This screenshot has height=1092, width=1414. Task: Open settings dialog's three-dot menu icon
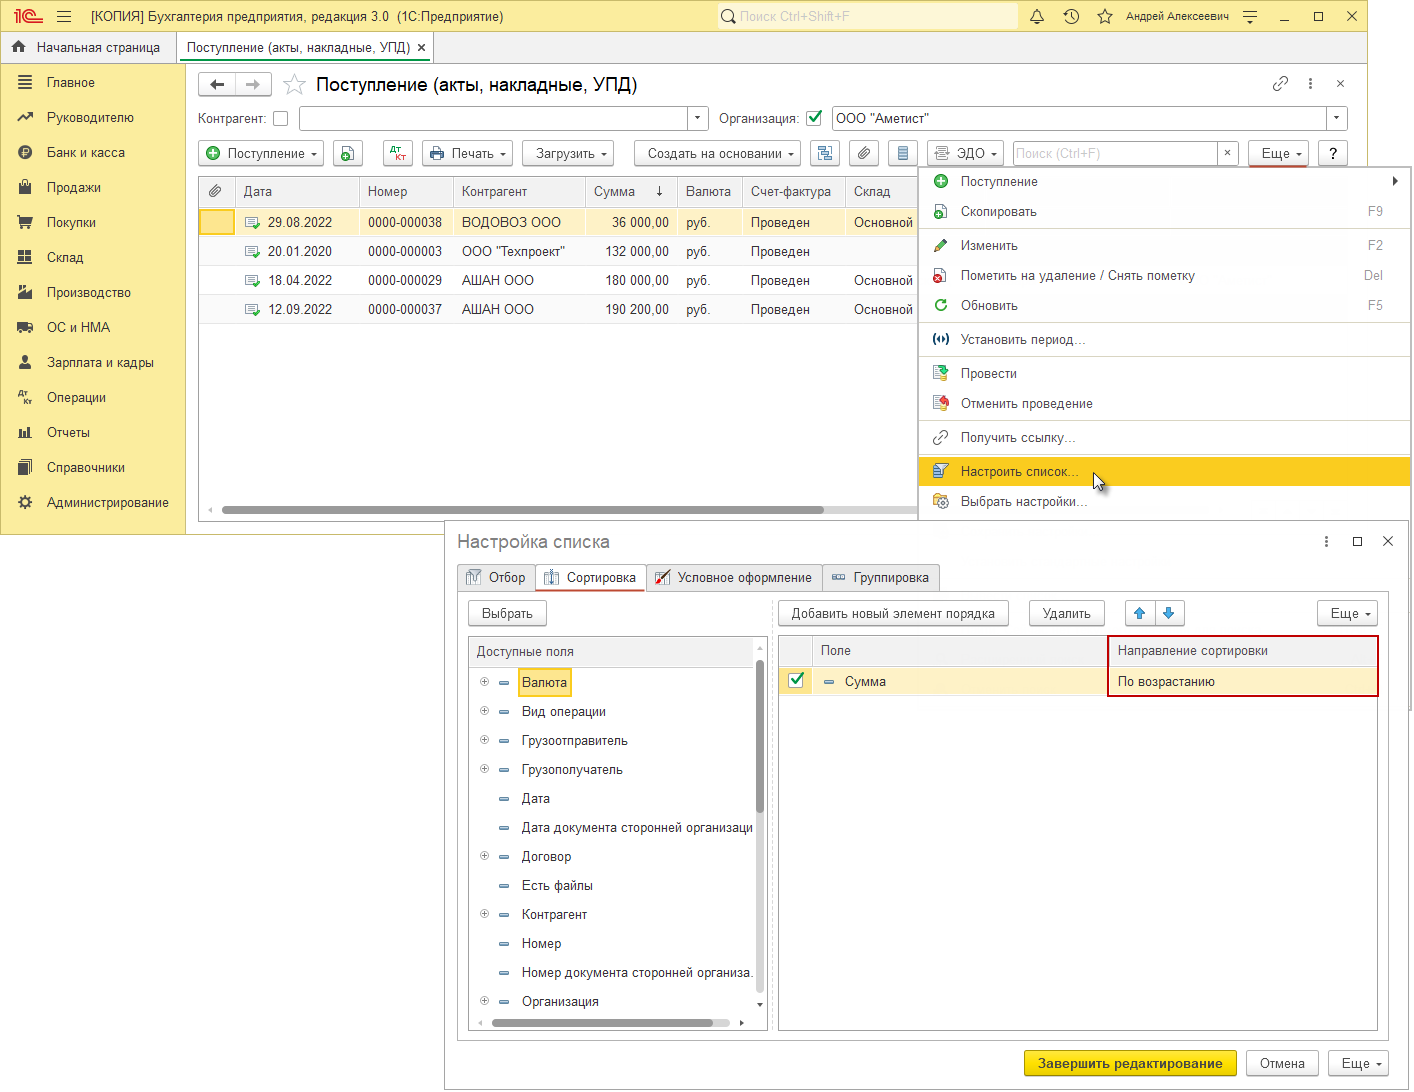[x=1326, y=541]
